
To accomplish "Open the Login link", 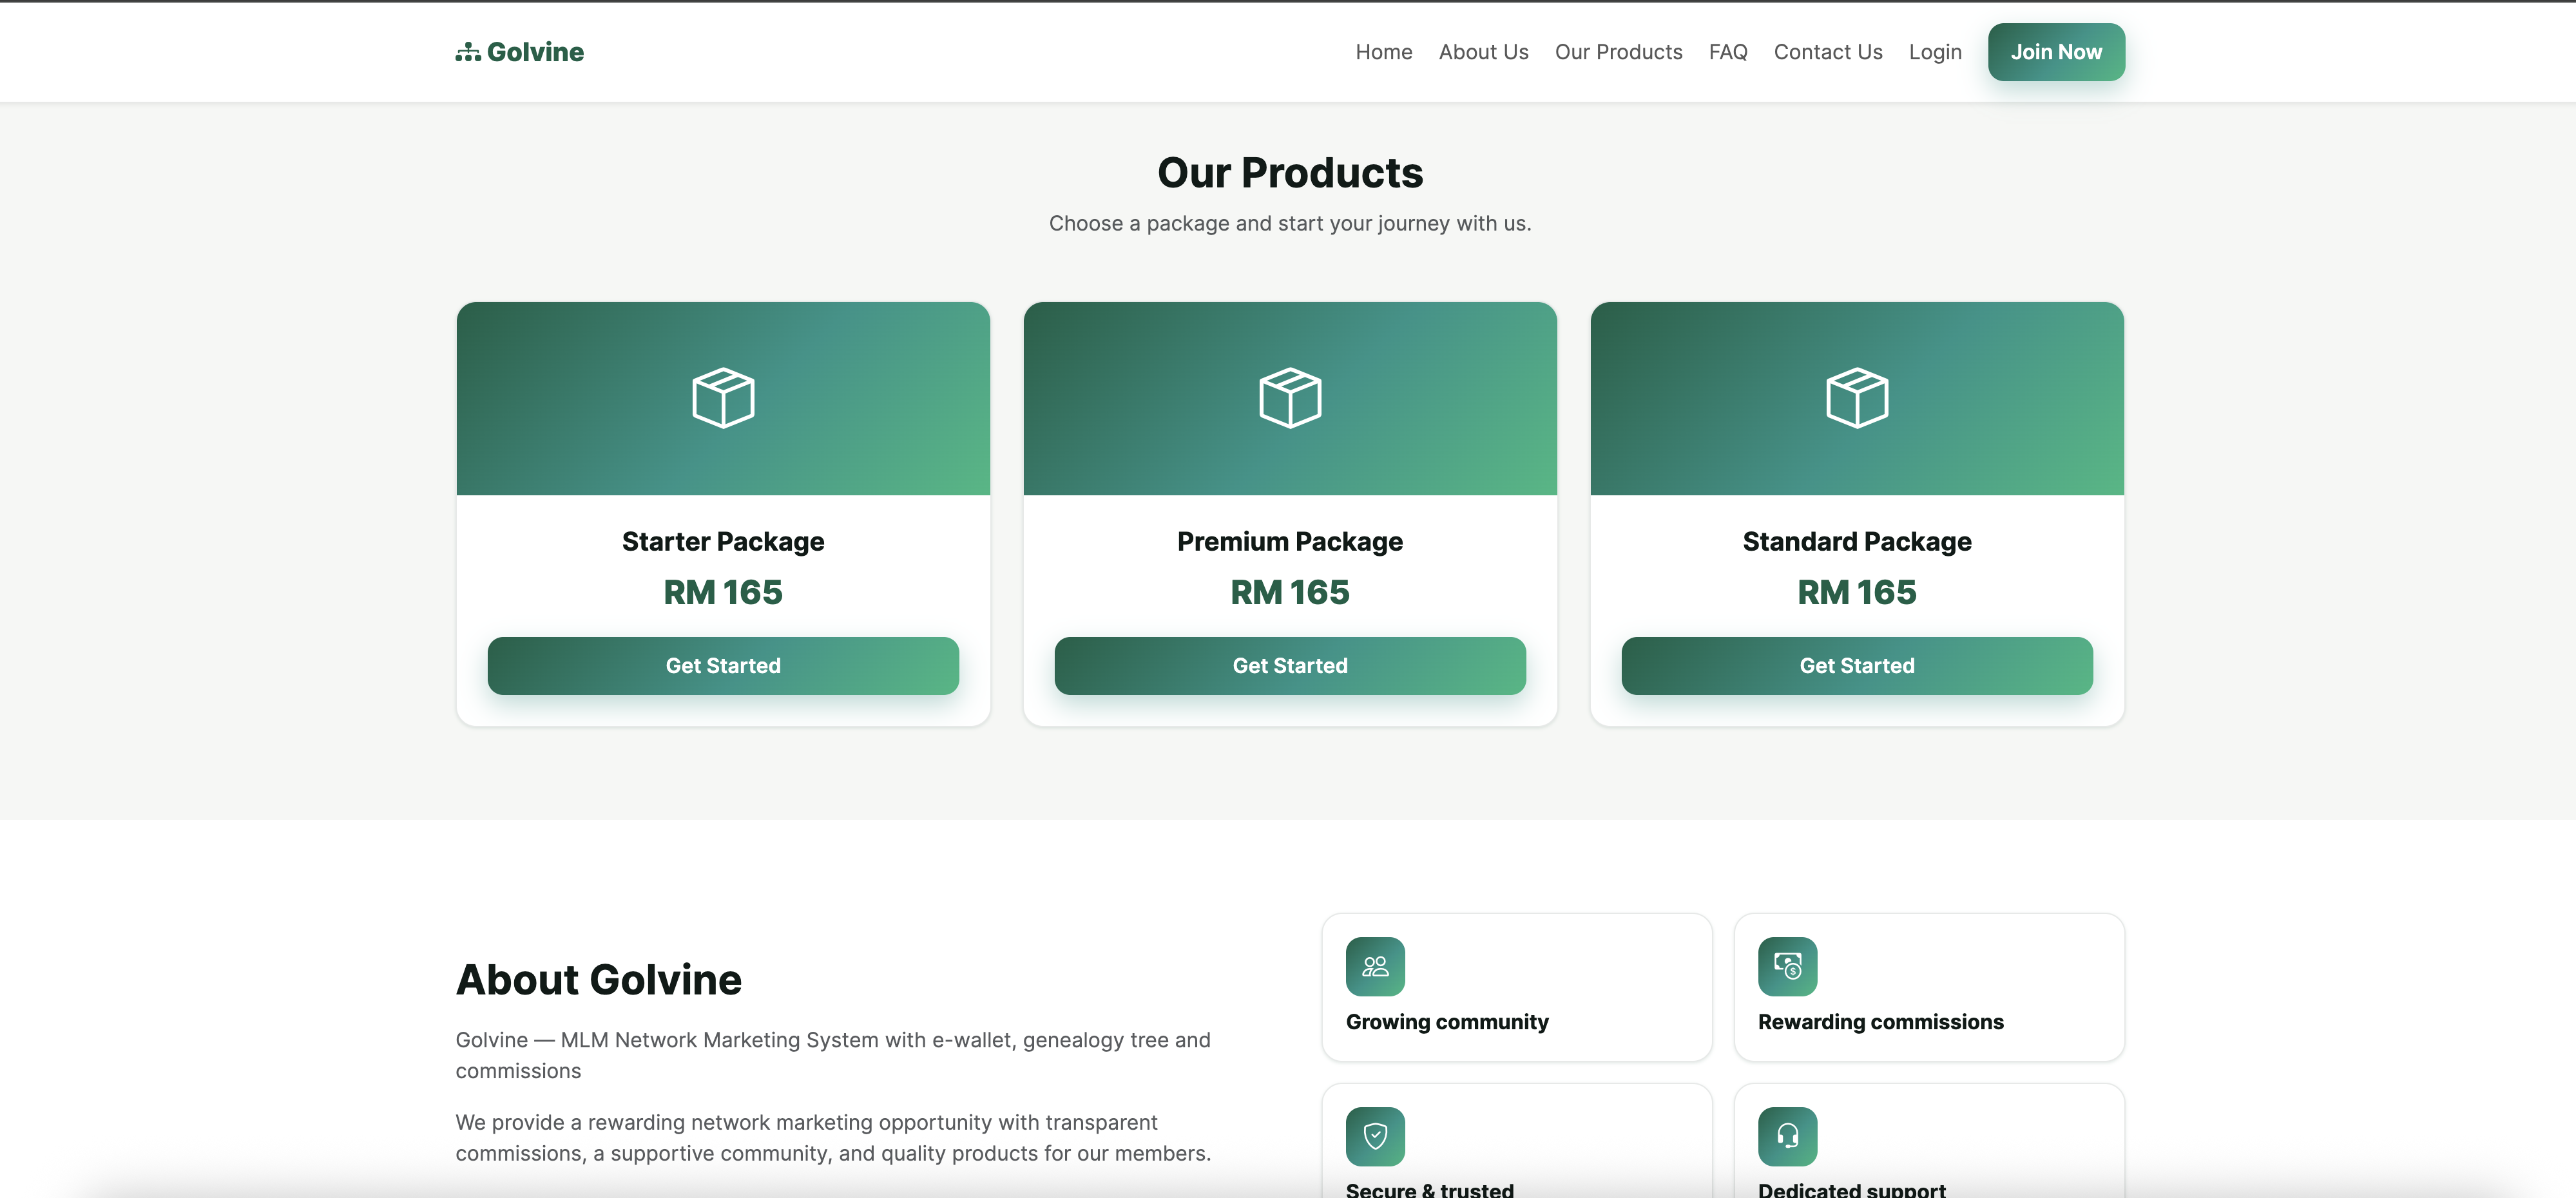I will pyautogui.click(x=1935, y=52).
